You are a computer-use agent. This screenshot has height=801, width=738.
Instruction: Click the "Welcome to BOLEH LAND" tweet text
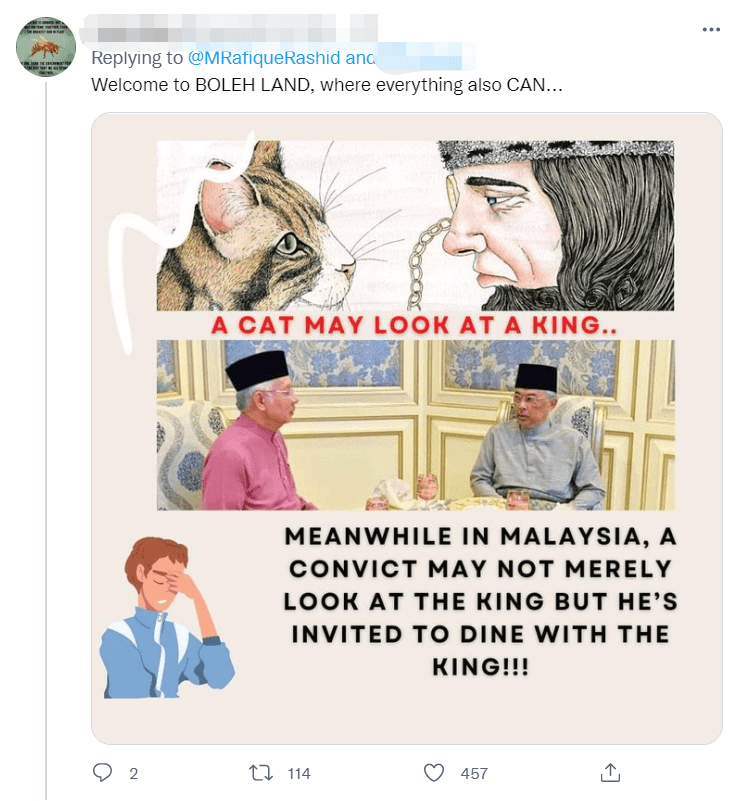tap(326, 85)
